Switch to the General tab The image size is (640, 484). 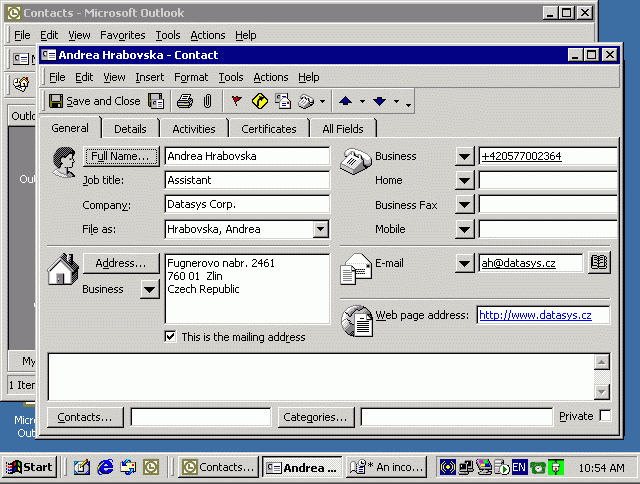(70, 128)
